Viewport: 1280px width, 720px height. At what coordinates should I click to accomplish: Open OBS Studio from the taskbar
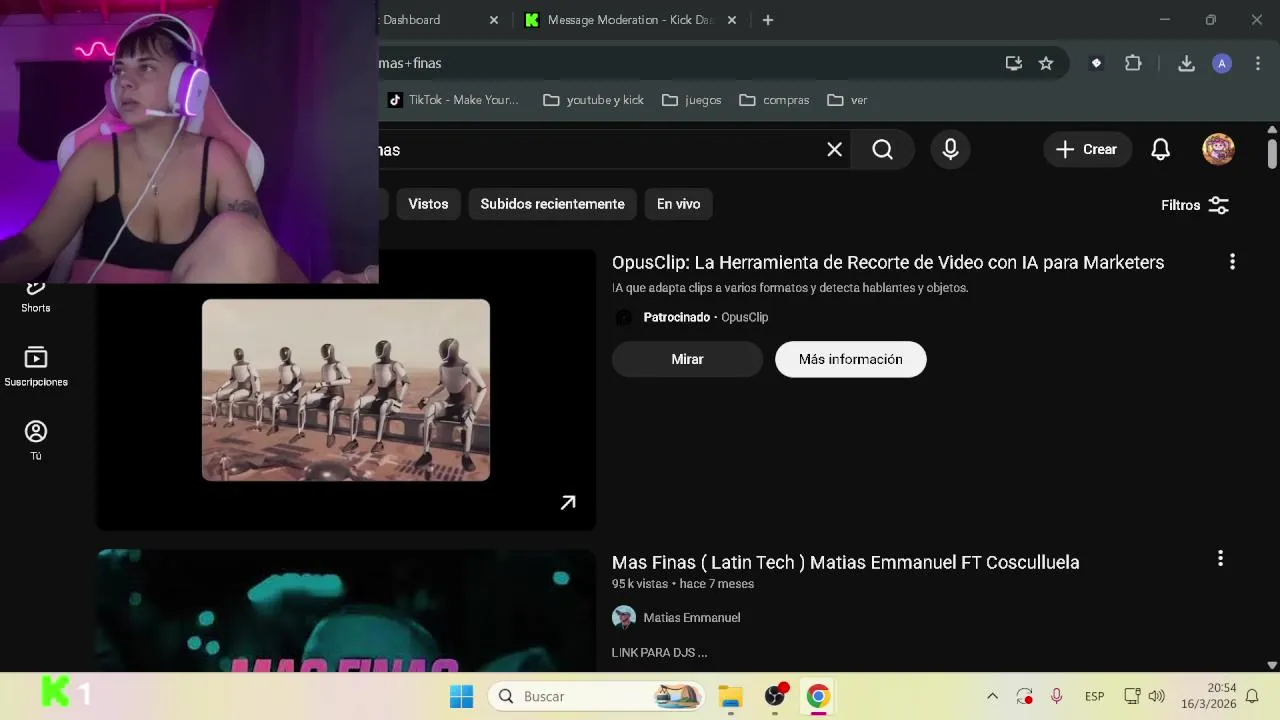[x=776, y=696]
